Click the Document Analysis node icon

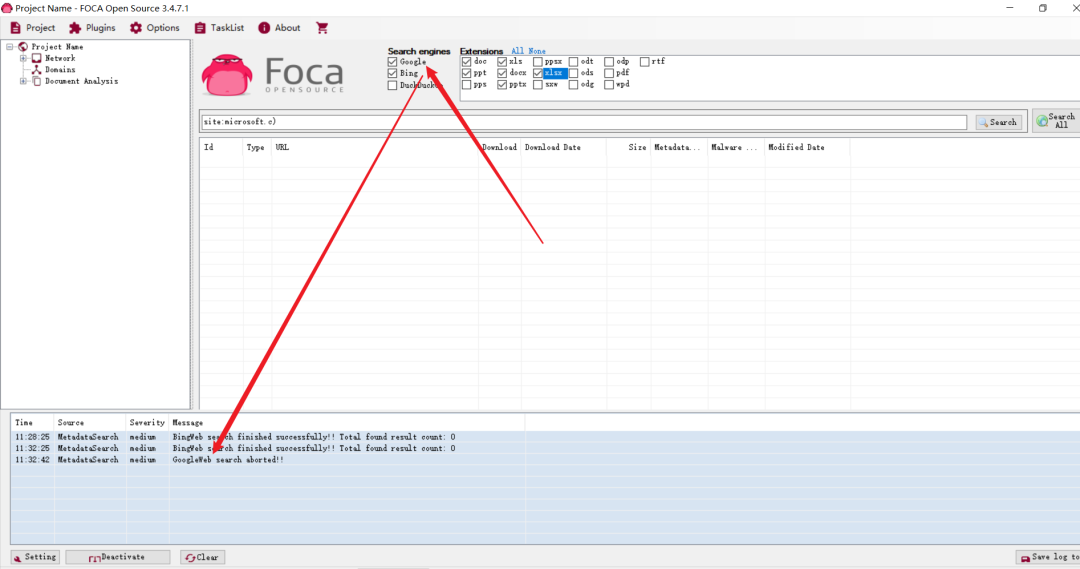tap(37, 81)
